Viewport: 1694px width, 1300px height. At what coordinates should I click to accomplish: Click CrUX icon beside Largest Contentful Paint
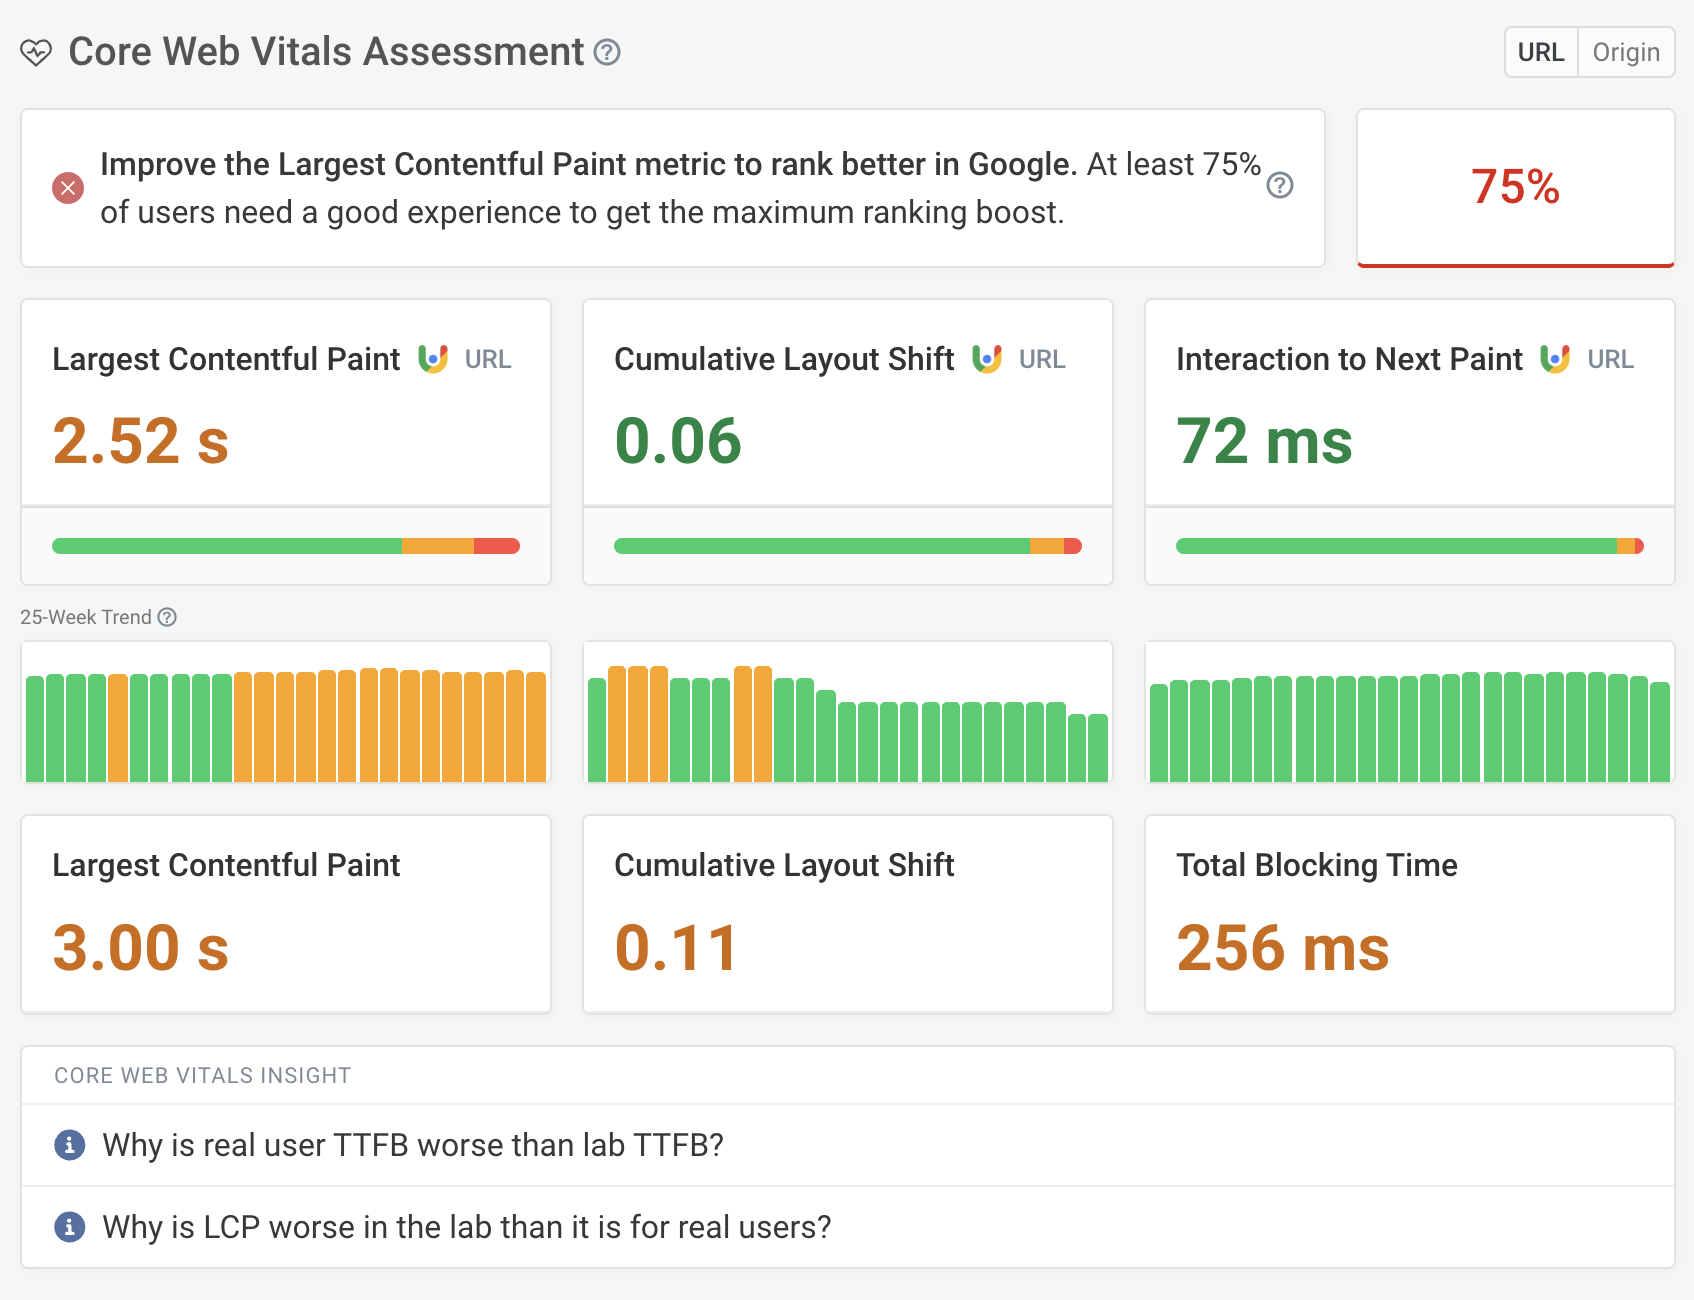click(x=433, y=359)
